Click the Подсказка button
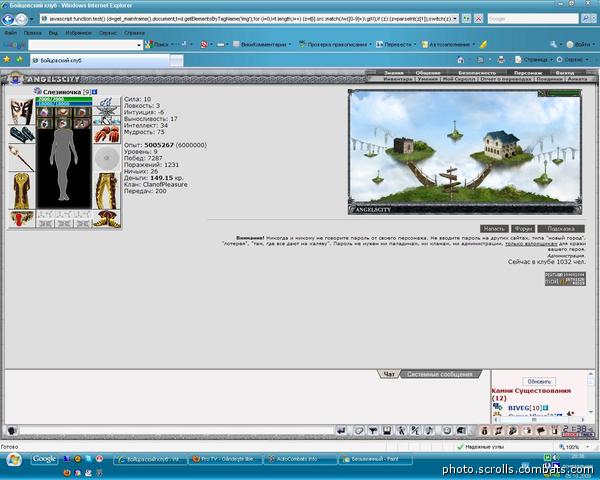This screenshot has height=480, width=600. pyautogui.click(x=561, y=229)
